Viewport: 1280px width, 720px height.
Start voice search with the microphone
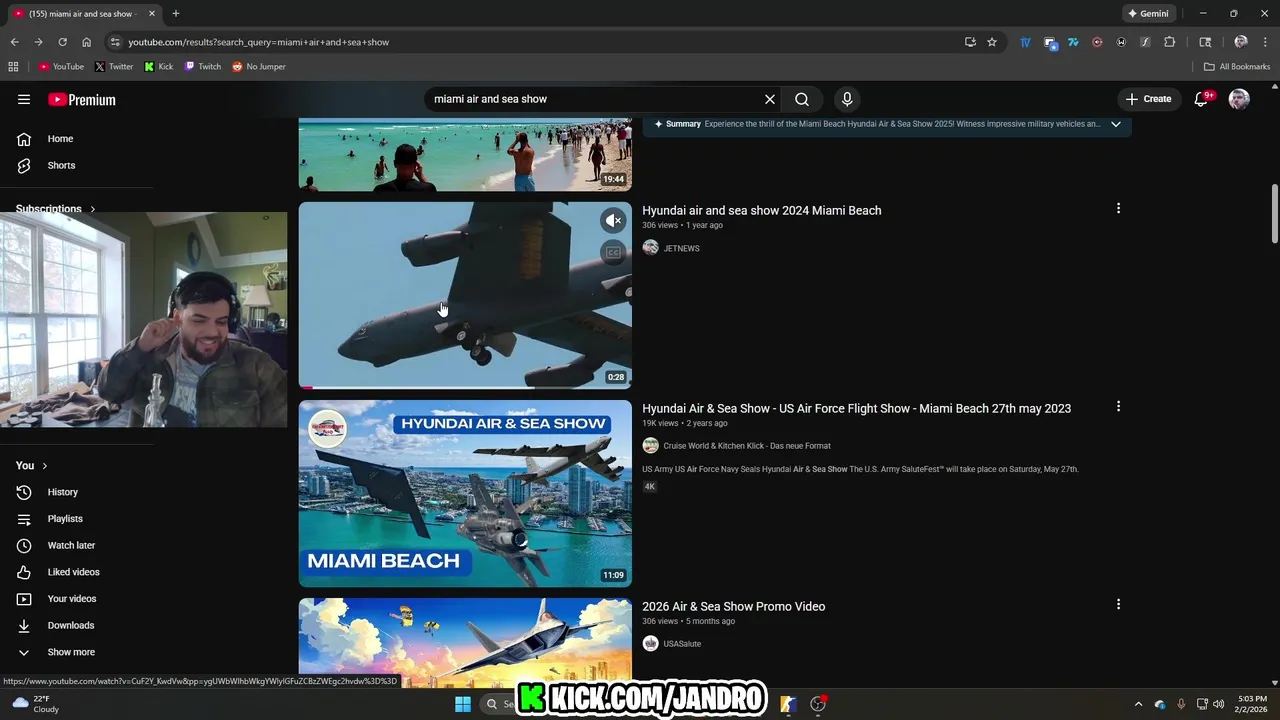pyautogui.click(x=847, y=99)
